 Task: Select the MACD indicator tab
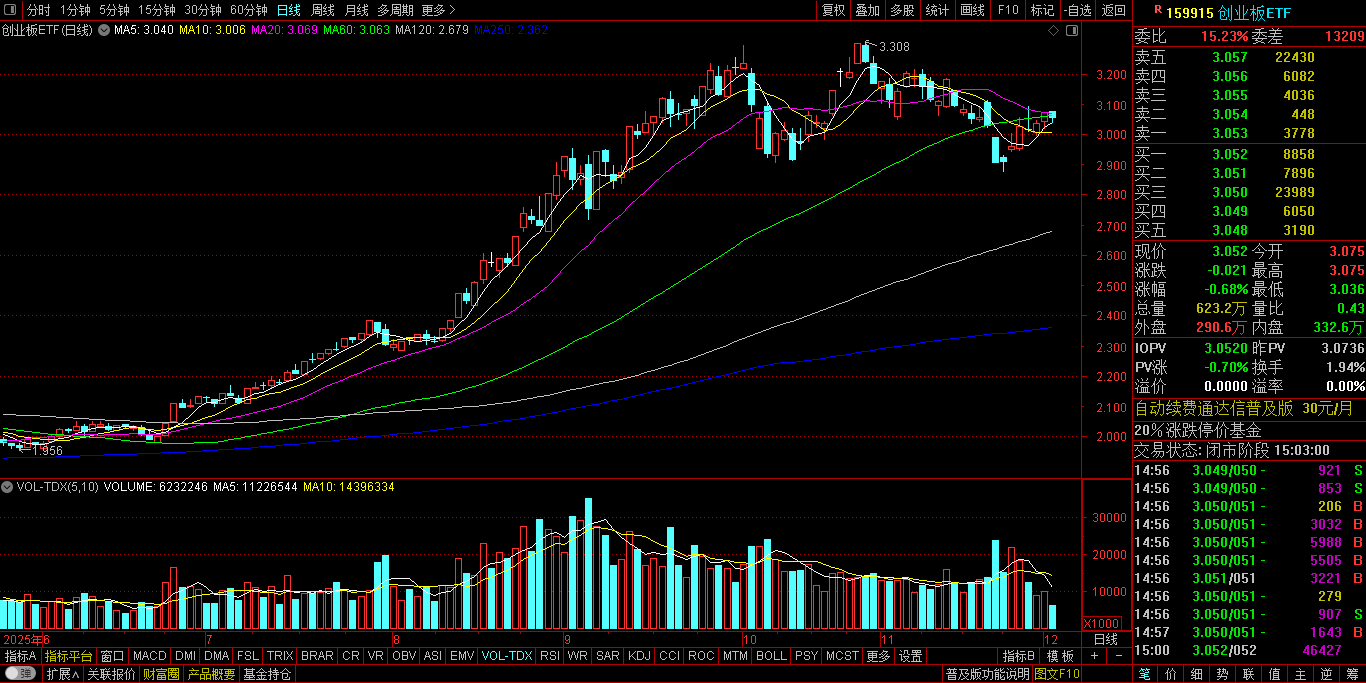(x=149, y=656)
